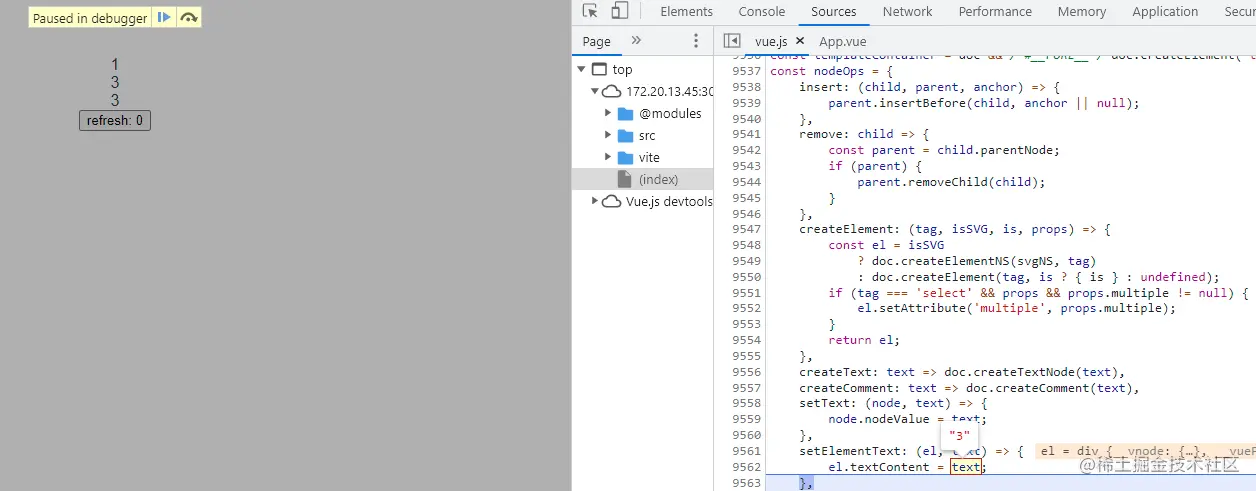Resume script execution in paused overlay
This screenshot has height=491, width=1256.
tap(164, 18)
